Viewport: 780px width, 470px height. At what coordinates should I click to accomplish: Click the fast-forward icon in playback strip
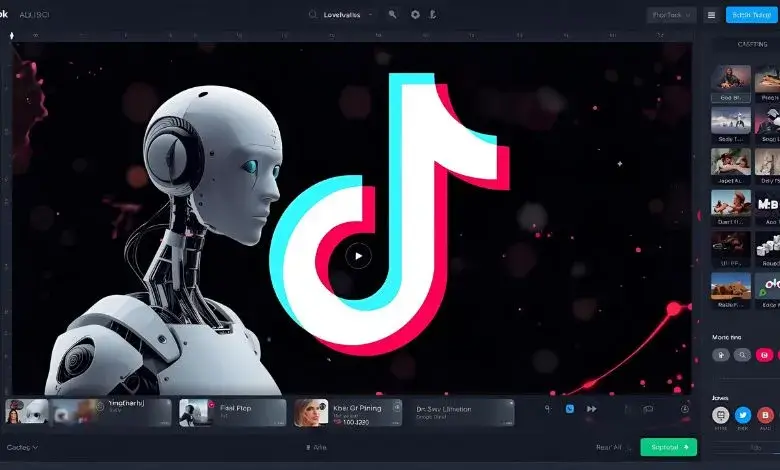(x=591, y=409)
